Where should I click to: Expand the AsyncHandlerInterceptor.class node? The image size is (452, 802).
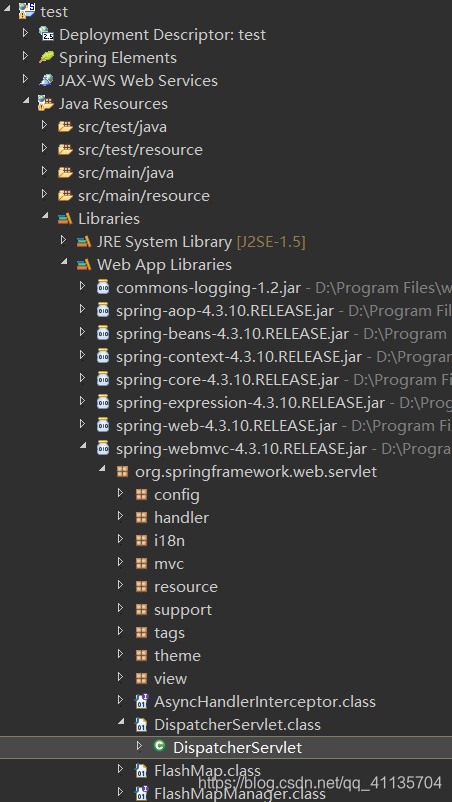(x=121, y=700)
